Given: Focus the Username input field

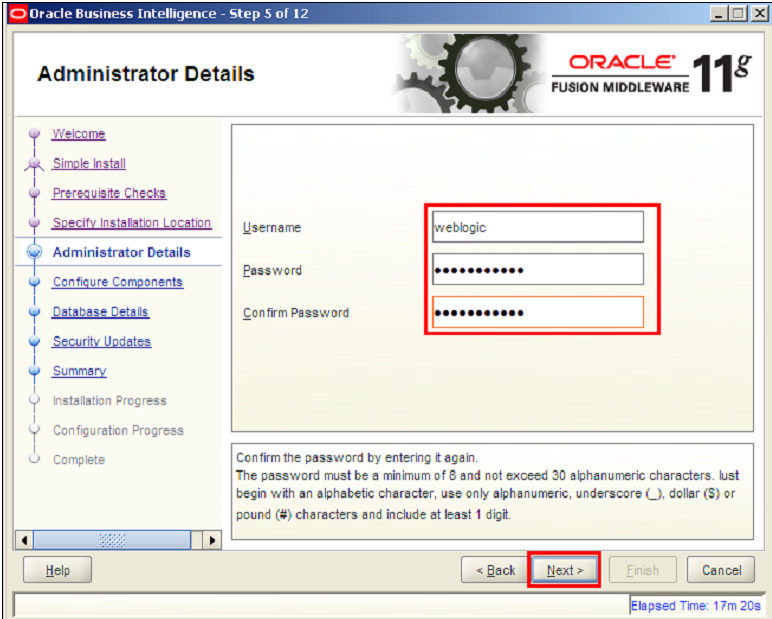Looking at the screenshot, I should pos(538,227).
